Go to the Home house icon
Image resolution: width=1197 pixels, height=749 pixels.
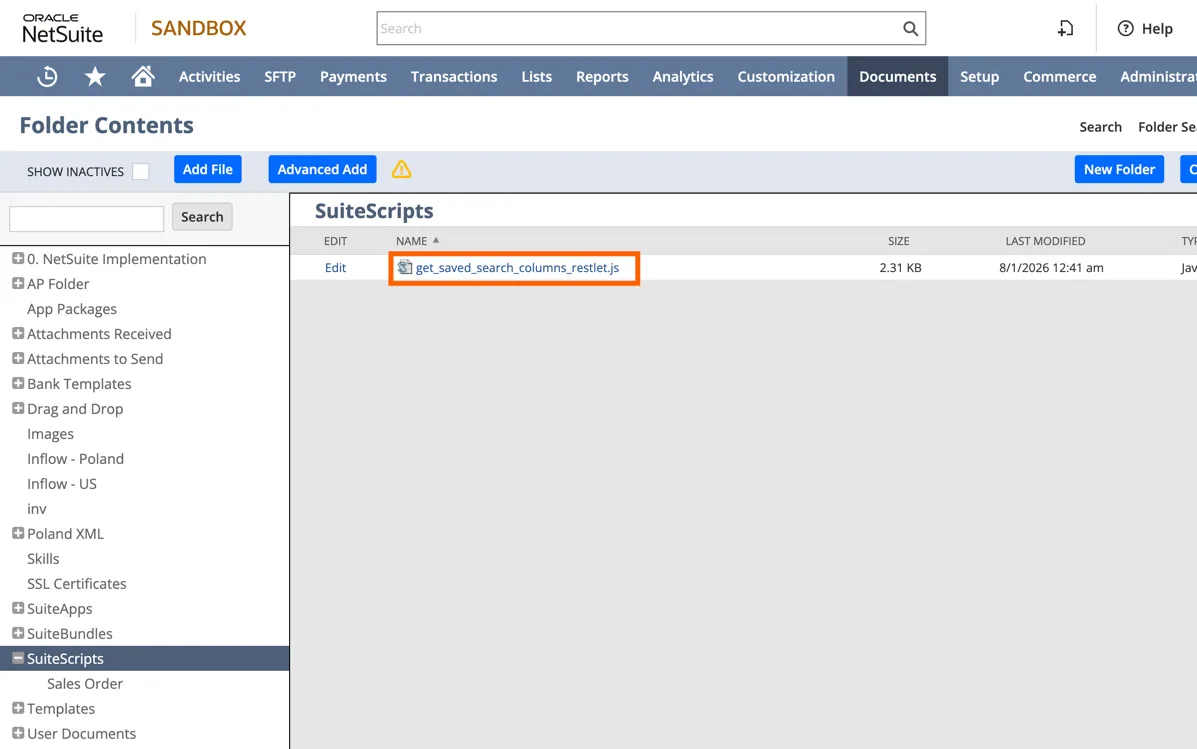[x=143, y=76]
